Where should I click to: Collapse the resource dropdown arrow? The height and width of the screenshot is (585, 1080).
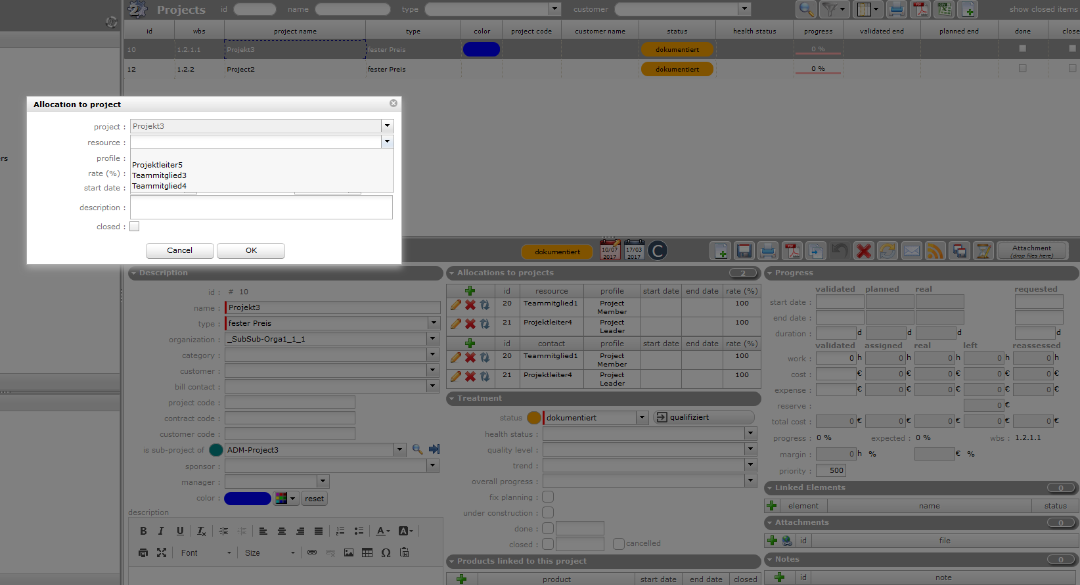[x=387, y=142]
